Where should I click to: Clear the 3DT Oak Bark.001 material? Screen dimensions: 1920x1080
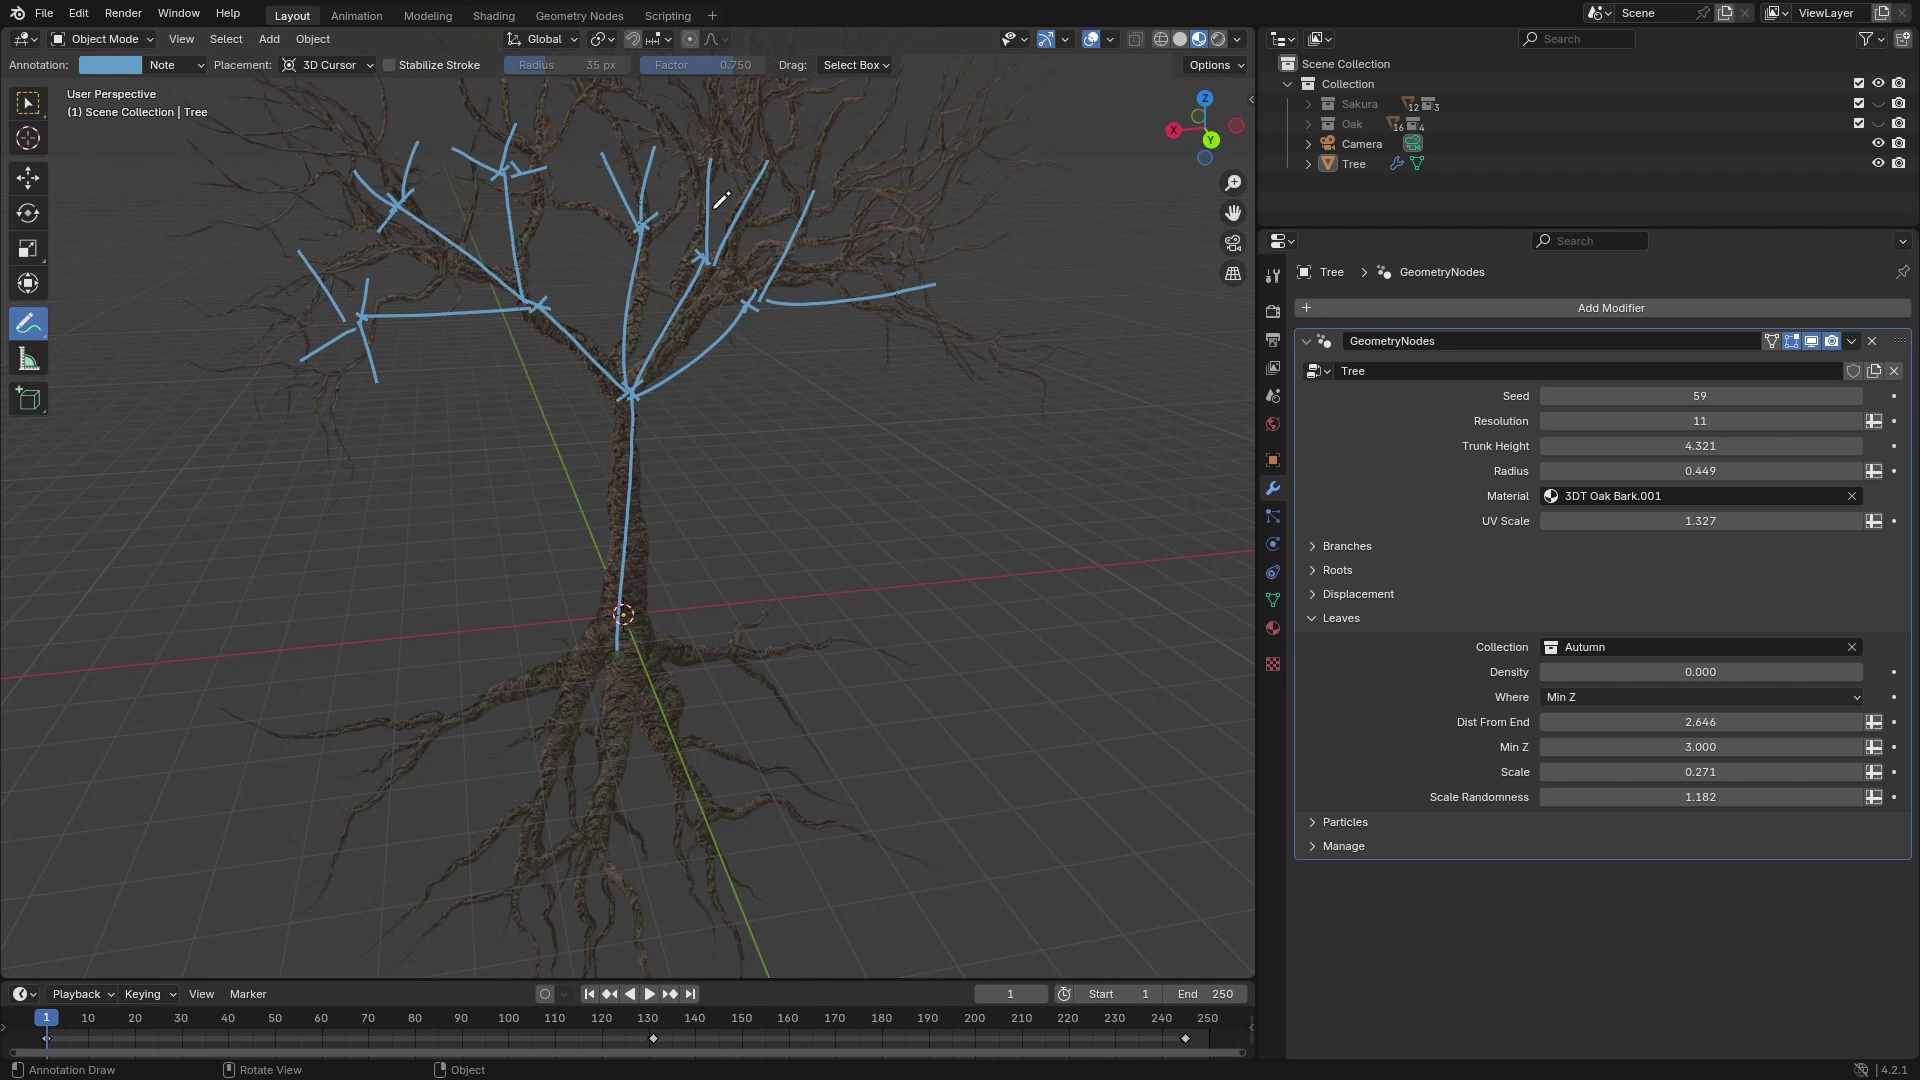pyautogui.click(x=1852, y=496)
